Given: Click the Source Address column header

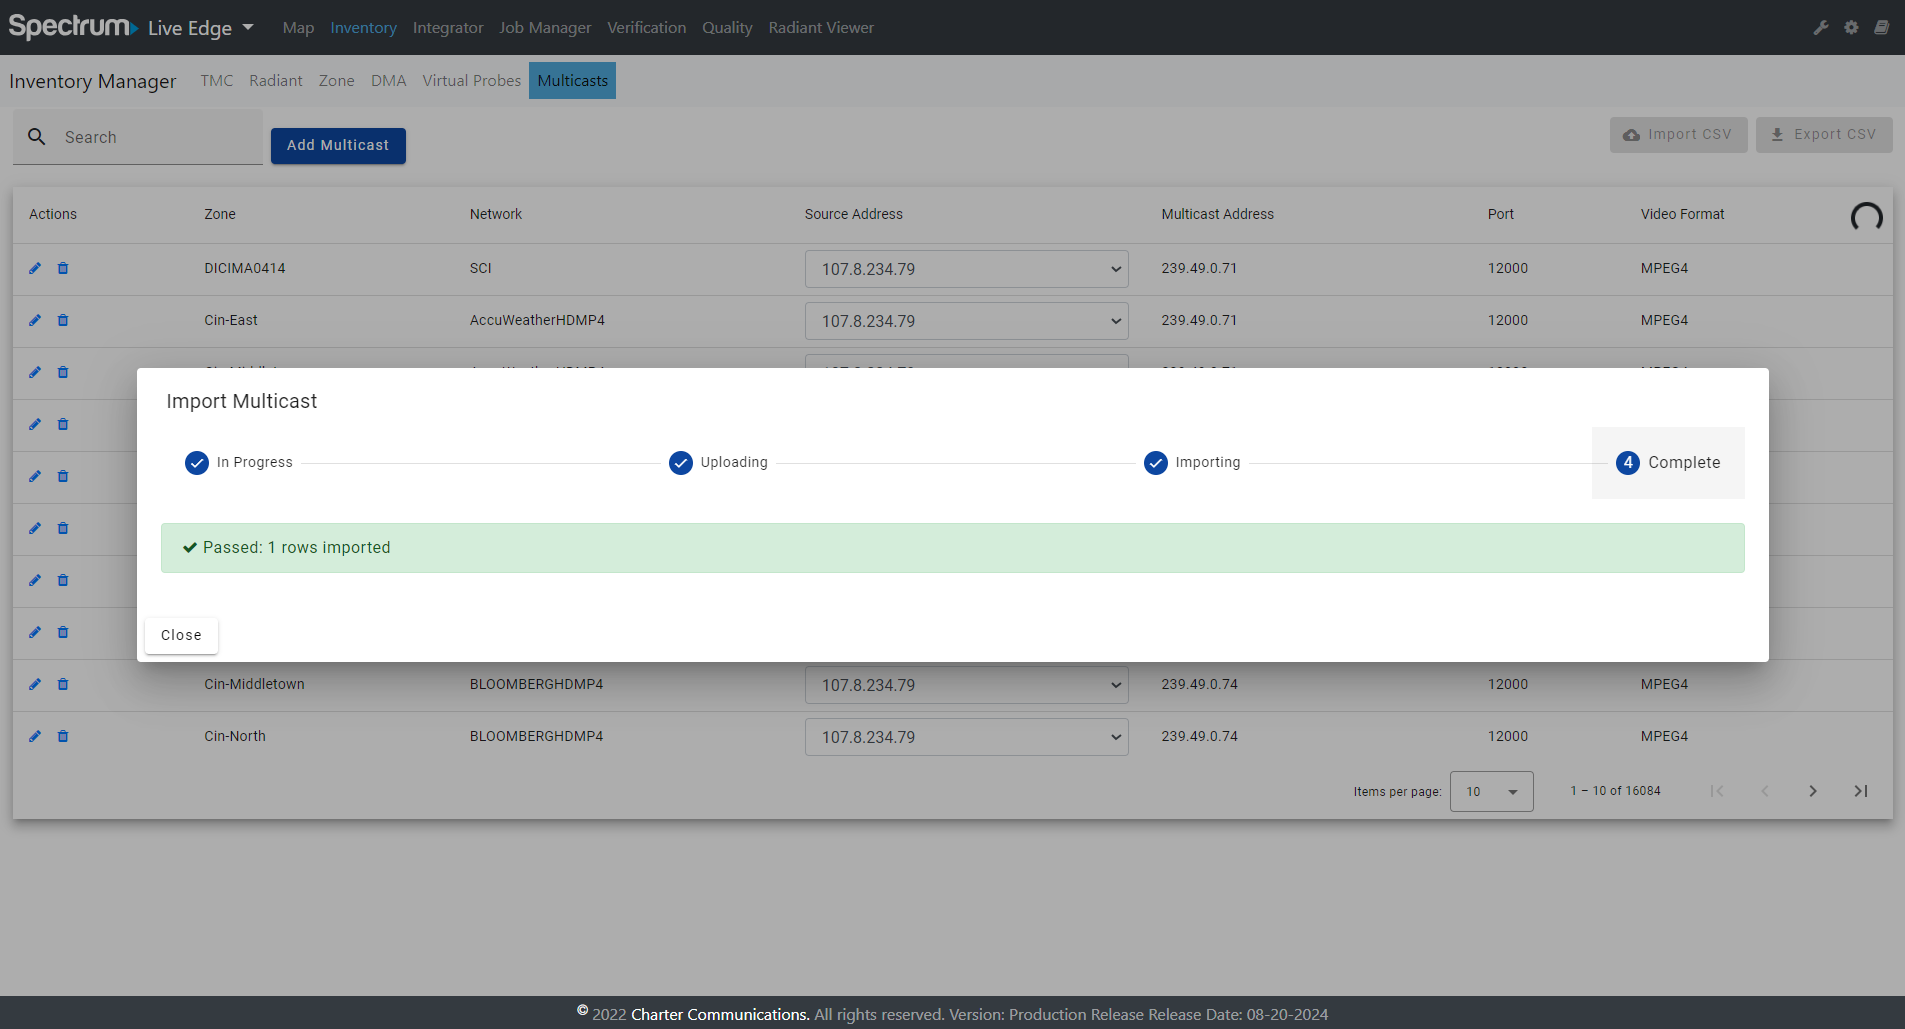Looking at the screenshot, I should [854, 214].
